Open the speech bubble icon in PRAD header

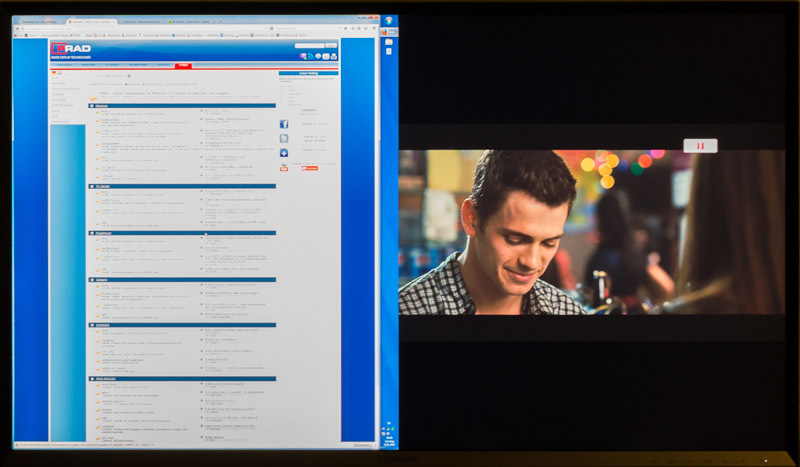(318, 56)
